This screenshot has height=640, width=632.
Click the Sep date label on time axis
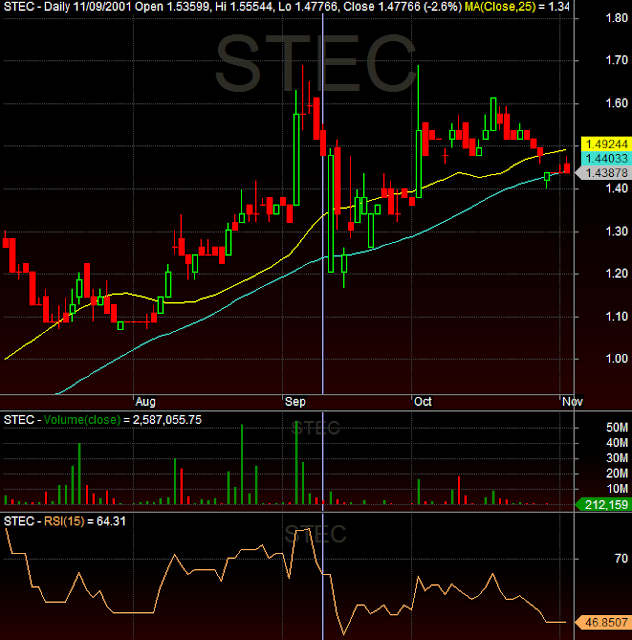click(295, 402)
